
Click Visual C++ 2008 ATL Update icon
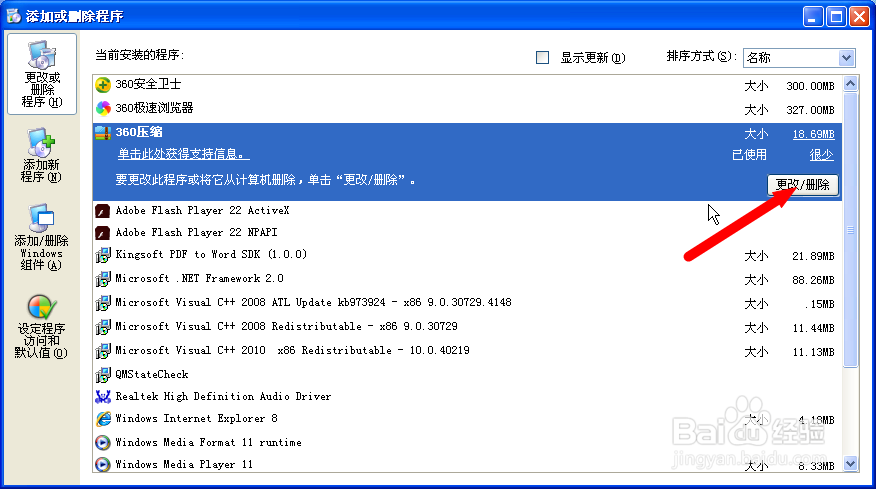(x=103, y=303)
